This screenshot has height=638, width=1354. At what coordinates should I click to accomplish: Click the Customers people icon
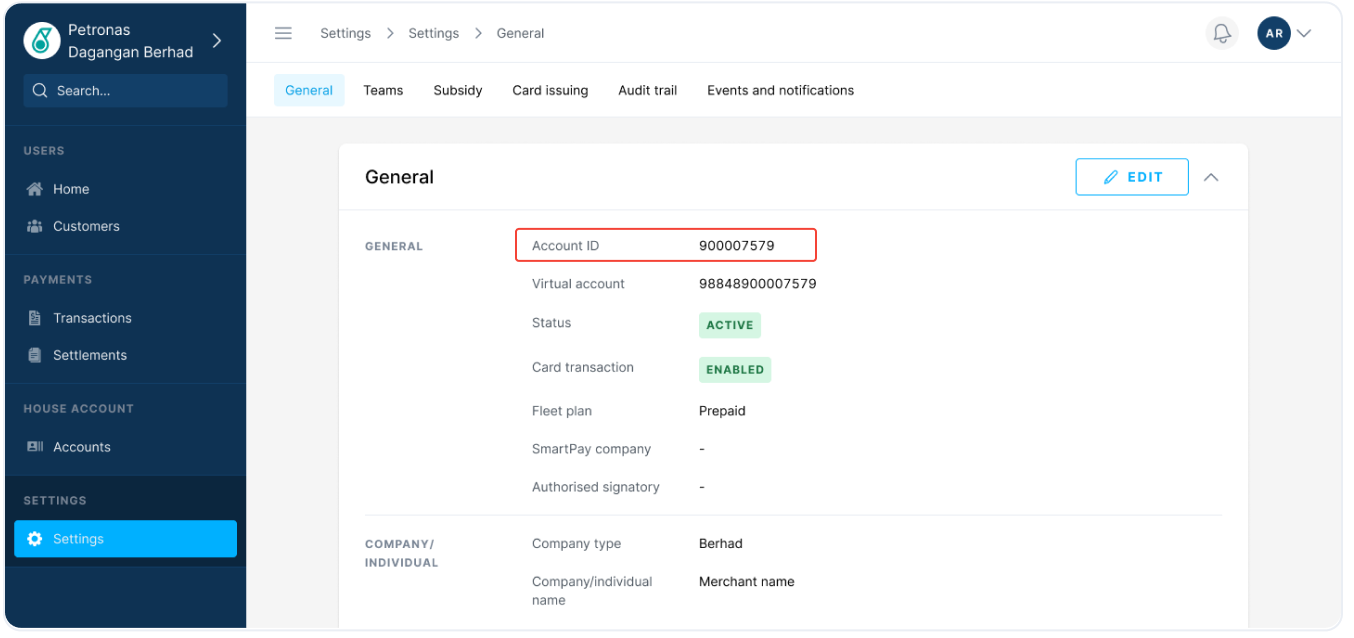[x=35, y=226]
